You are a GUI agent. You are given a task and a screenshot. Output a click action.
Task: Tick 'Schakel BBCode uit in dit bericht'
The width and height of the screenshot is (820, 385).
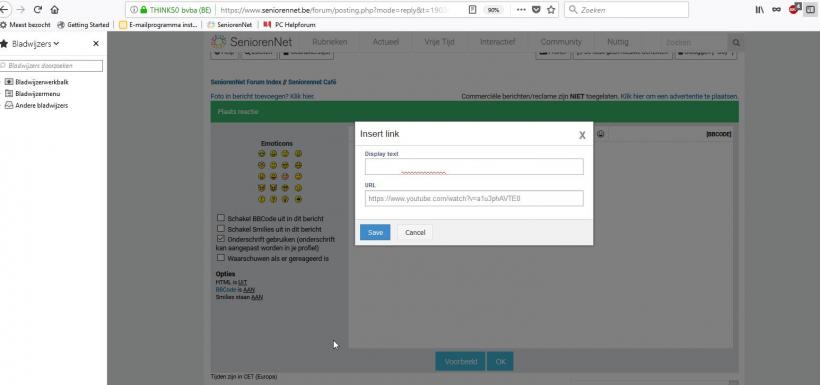221,218
